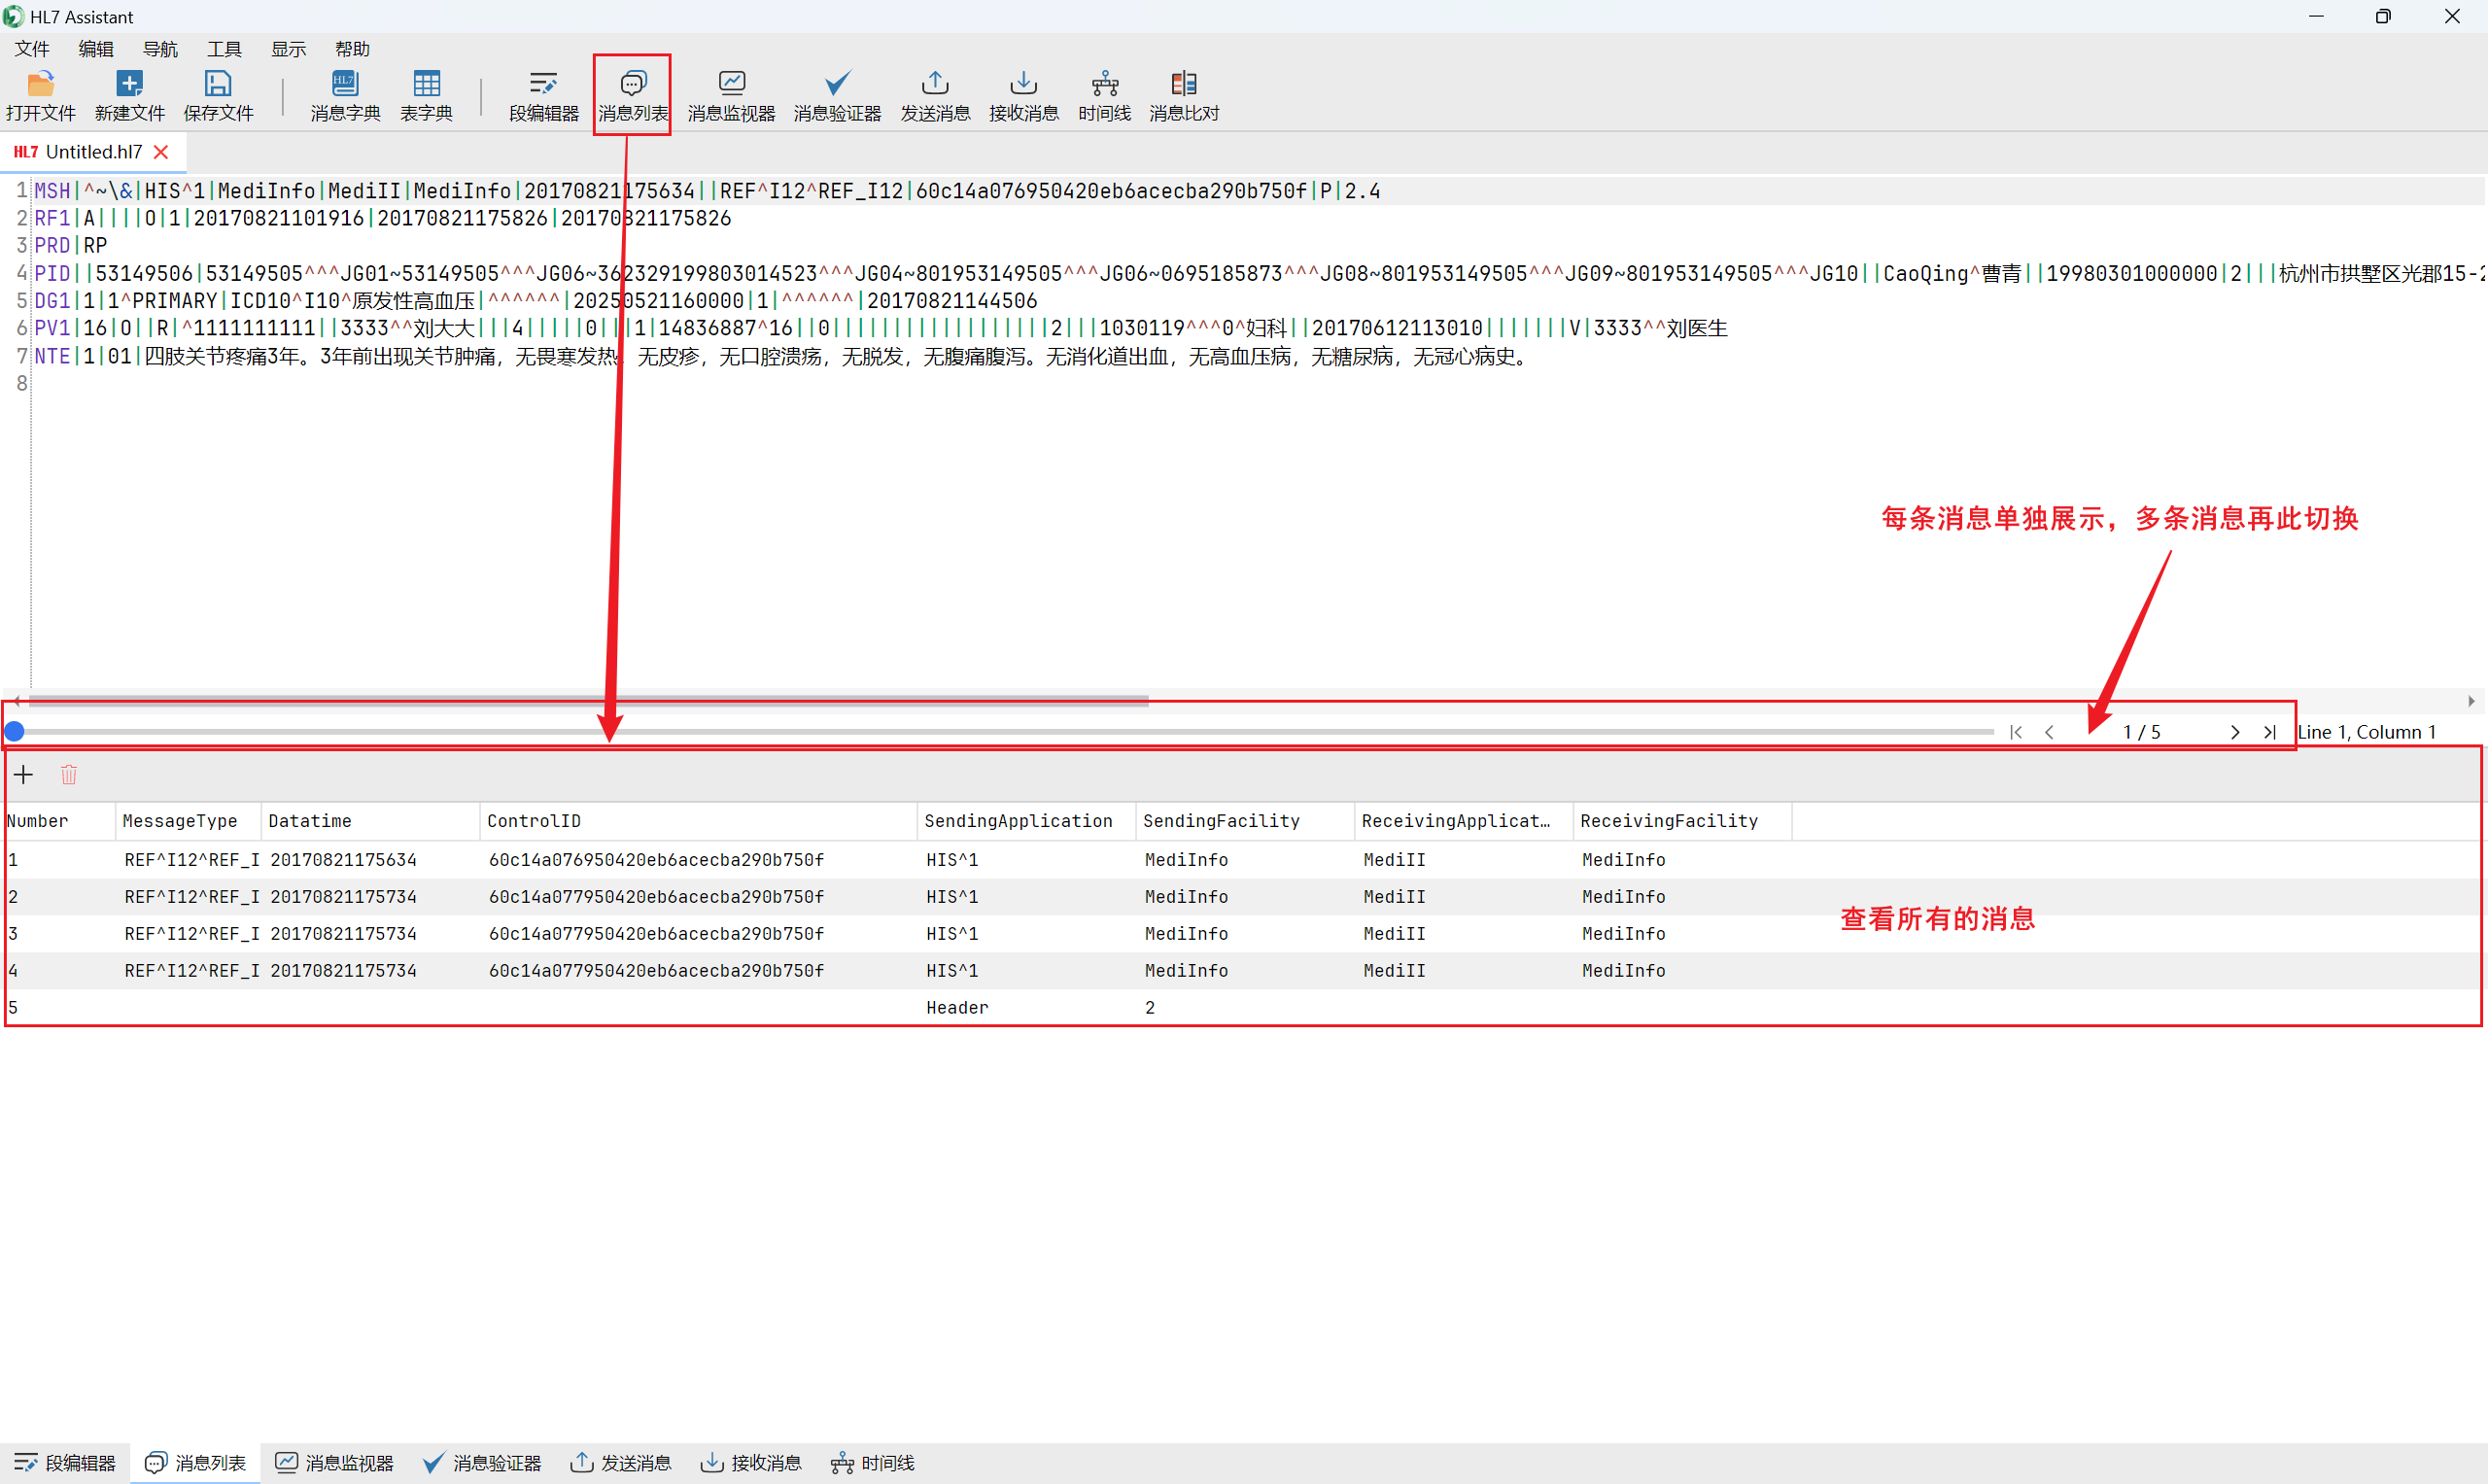Click the PID segment line in editor
Image resolution: width=2488 pixels, height=1484 pixels.
[x=1260, y=273]
